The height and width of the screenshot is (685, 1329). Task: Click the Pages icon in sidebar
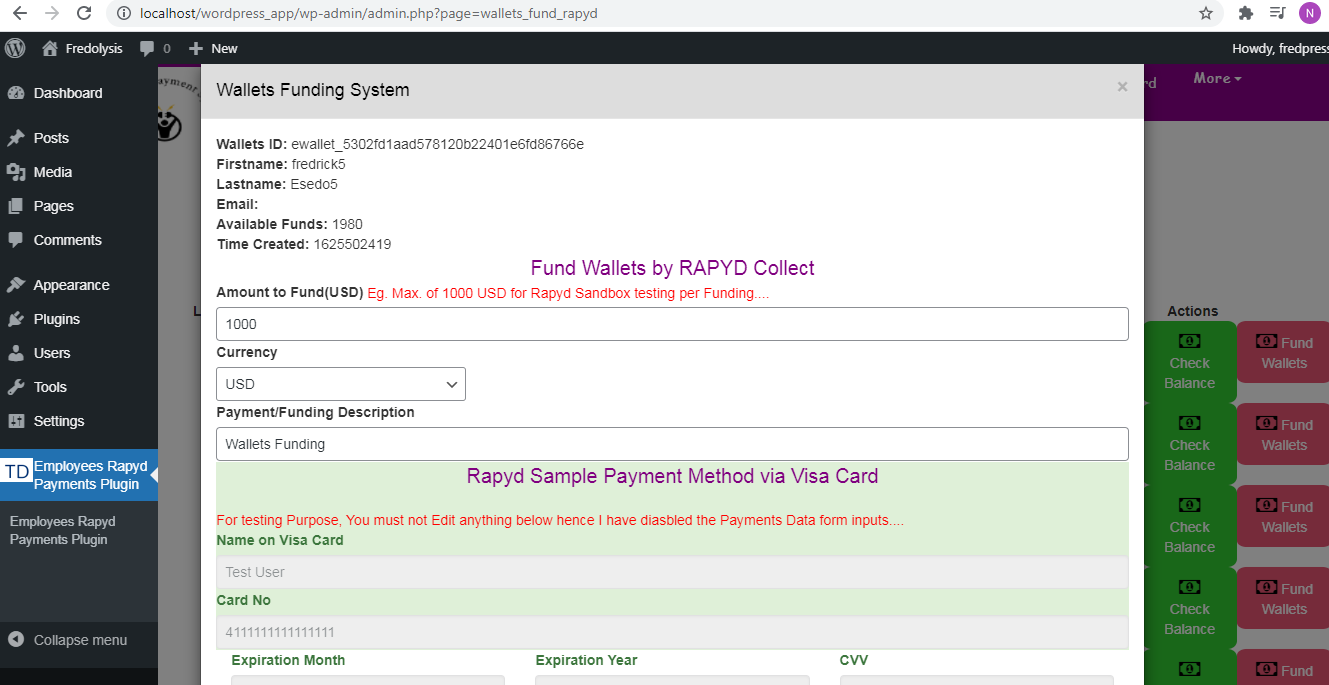click(x=16, y=206)
